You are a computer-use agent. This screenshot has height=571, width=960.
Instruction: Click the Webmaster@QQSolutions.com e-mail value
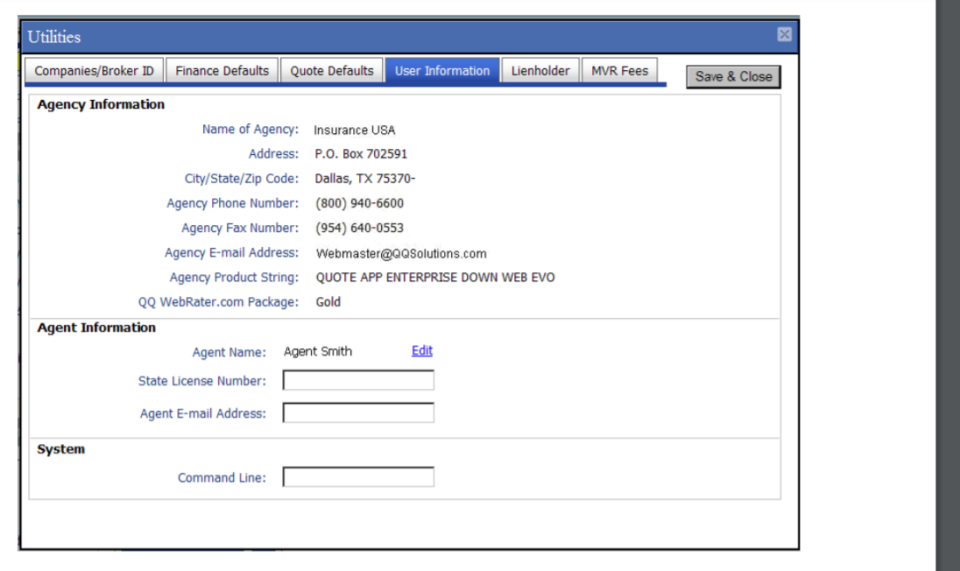tap(401, 253)
